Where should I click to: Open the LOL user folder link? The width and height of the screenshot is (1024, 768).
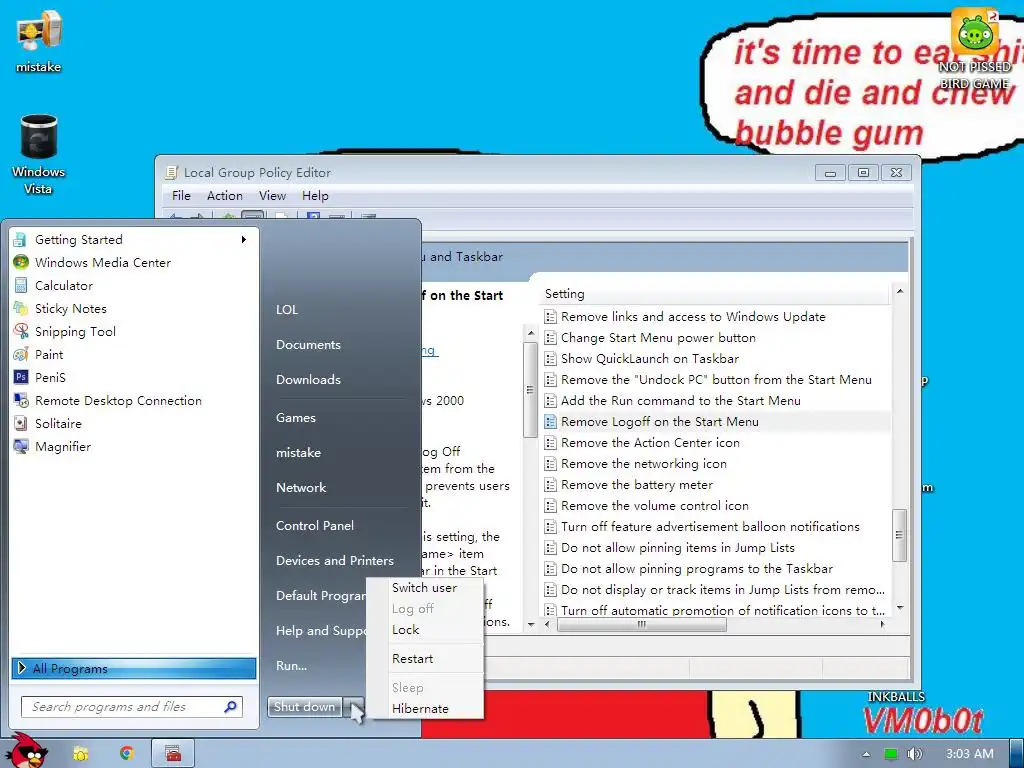coord(287,310)
